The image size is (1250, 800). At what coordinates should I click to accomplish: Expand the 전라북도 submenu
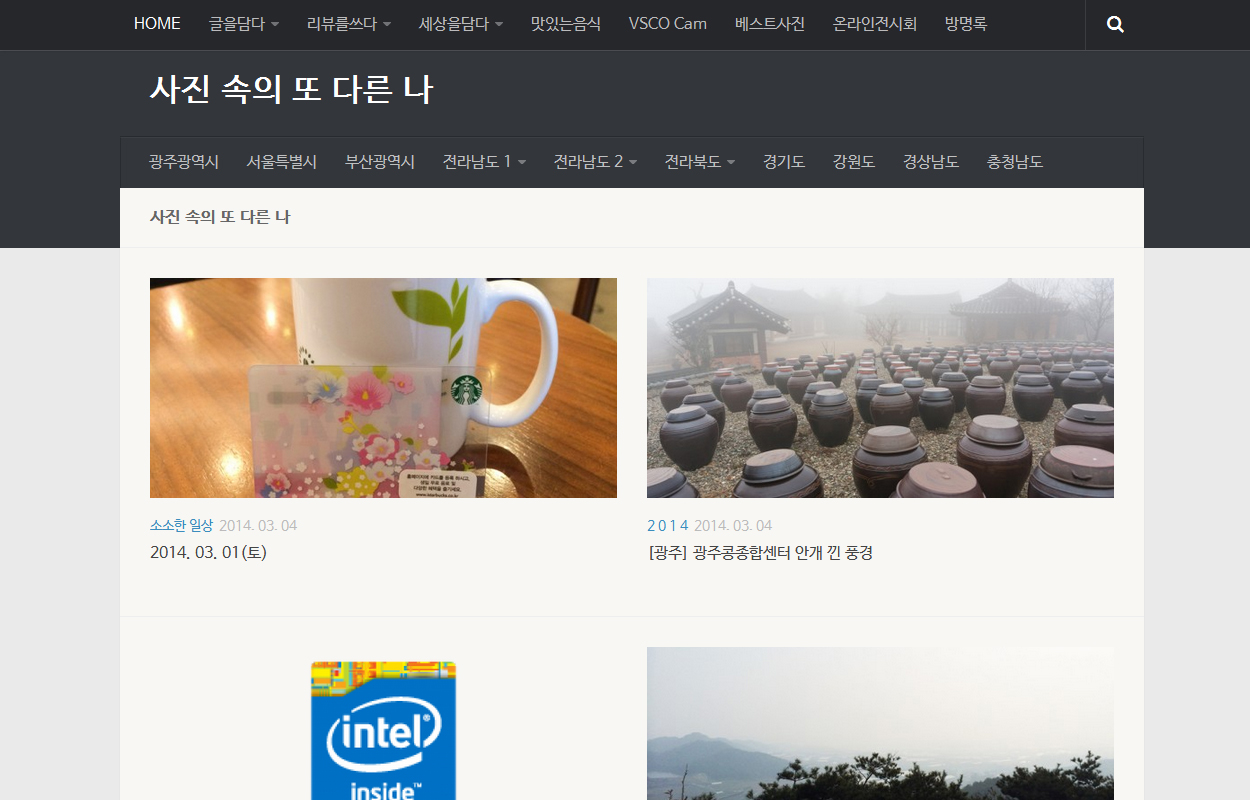click(x=699, y=162)
